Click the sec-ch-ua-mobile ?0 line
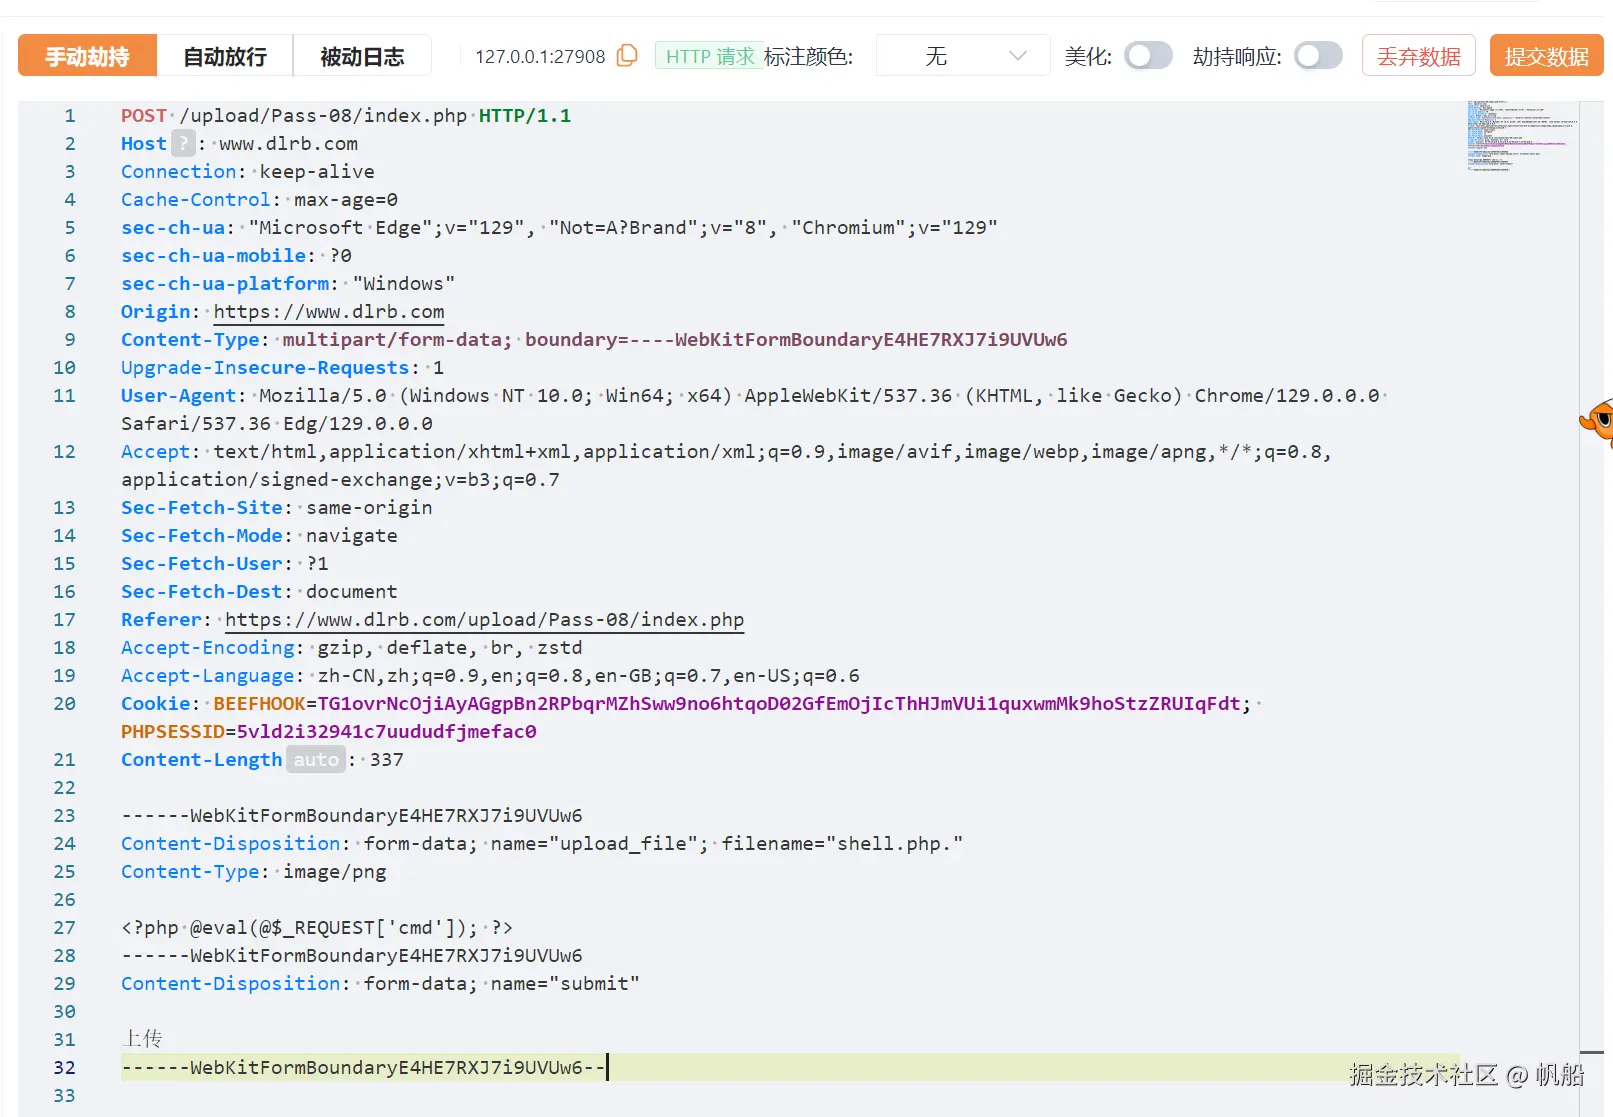This screenshot has width=1613, height=1117. click(236, 255)
